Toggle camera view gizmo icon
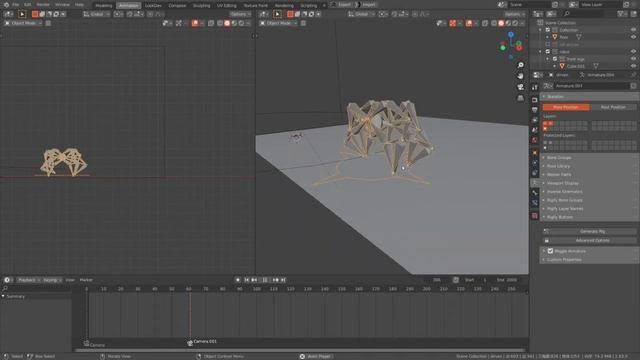Image resolution: width=640 pixels, height=360 pixels. (x=520, y=87)
